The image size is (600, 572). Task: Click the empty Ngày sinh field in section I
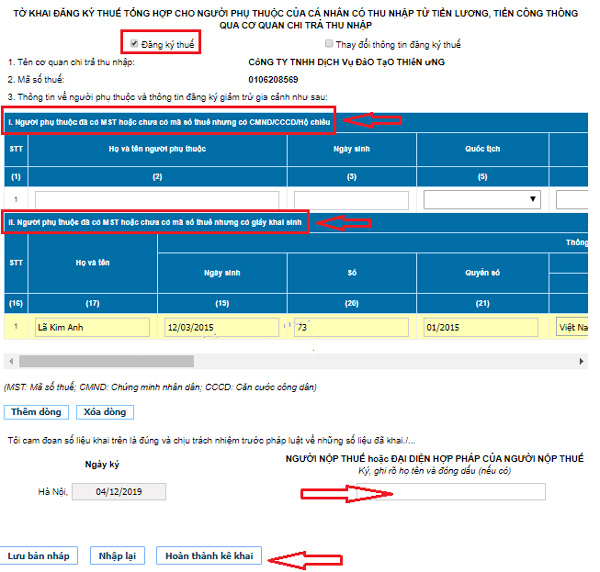[354, 199]
